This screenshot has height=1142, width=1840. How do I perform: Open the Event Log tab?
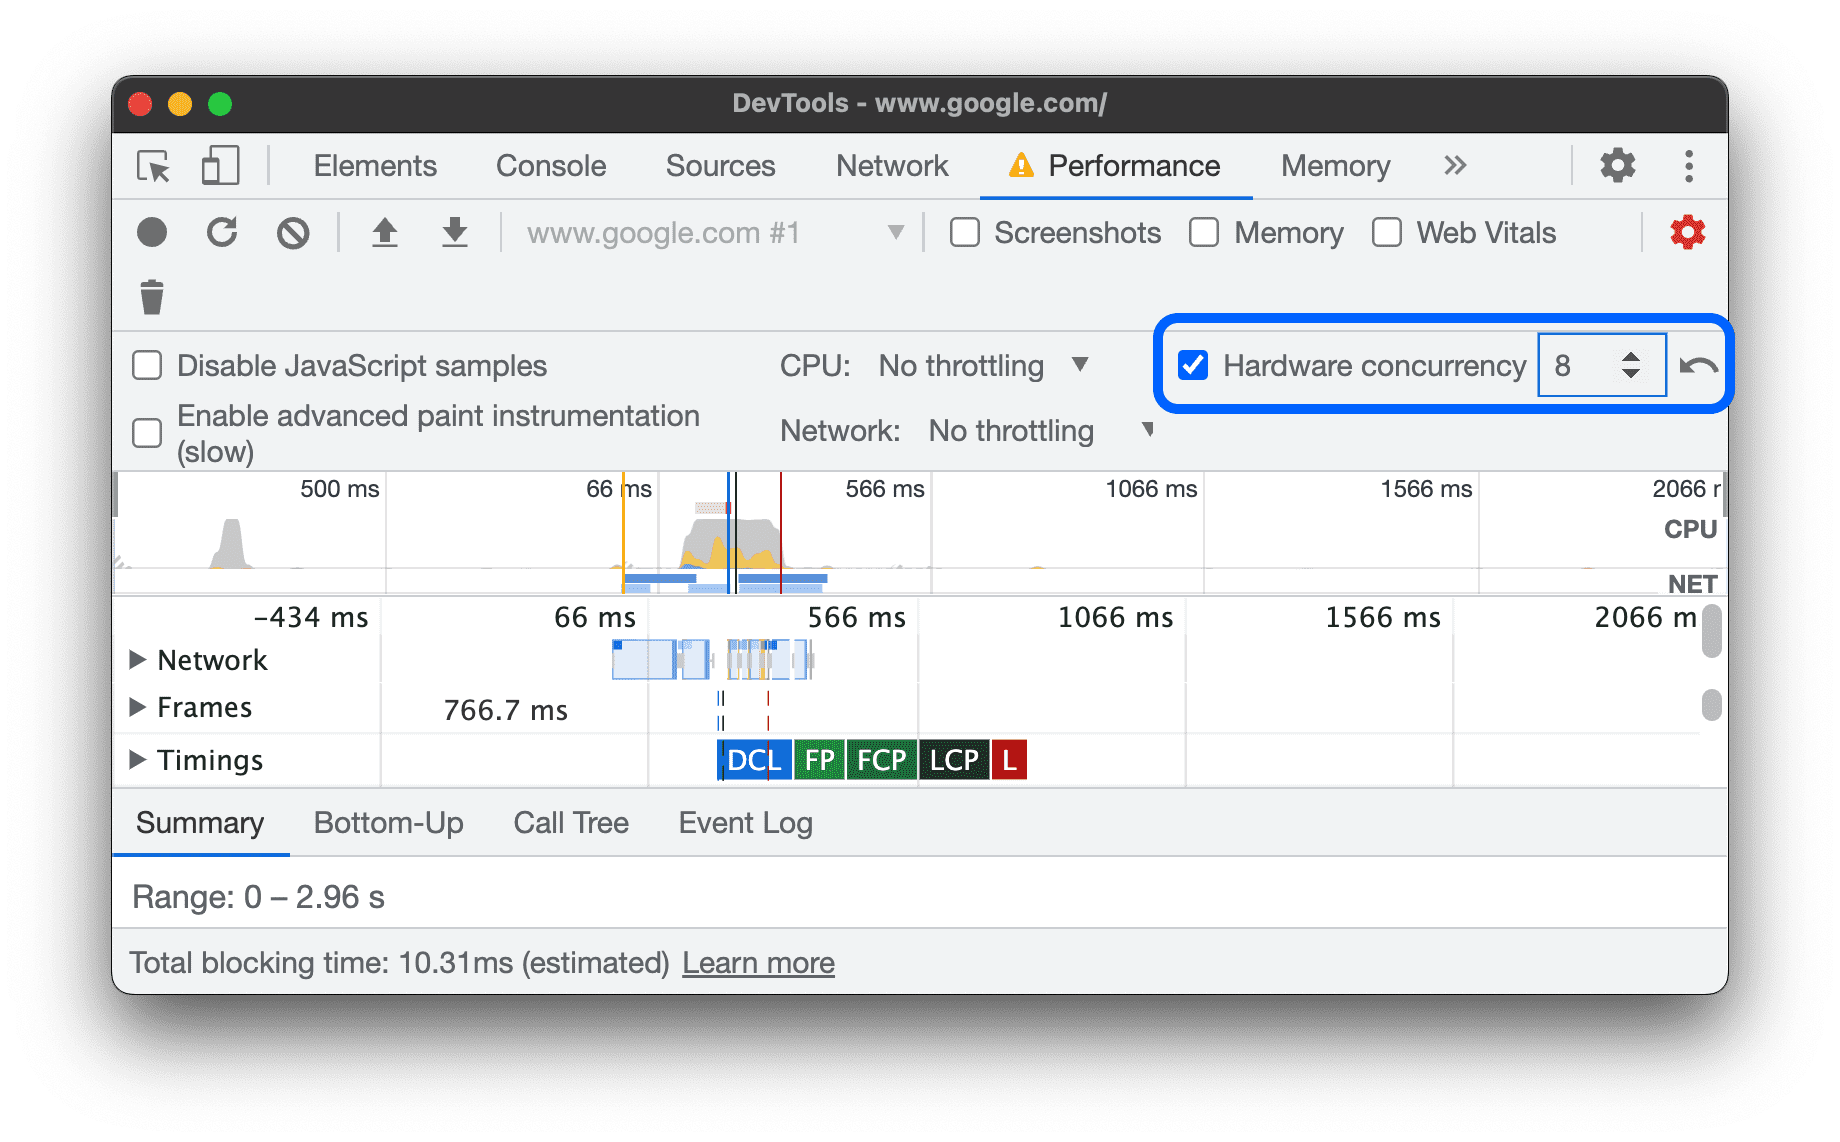(x=744, y=822)
